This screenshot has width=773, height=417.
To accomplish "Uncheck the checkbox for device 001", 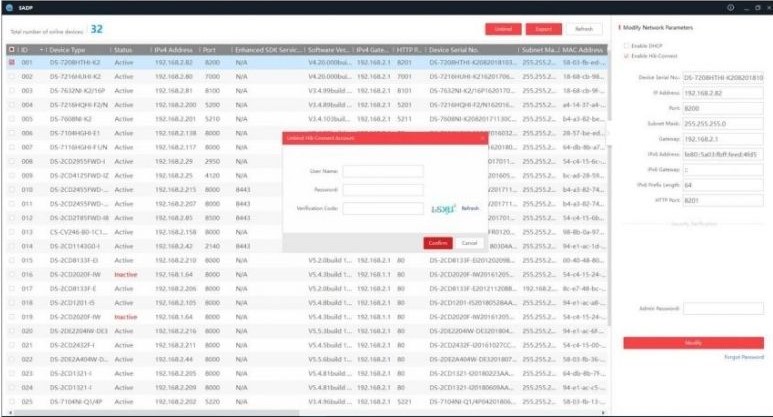I will pyautogui.click(x=11, y=63).
